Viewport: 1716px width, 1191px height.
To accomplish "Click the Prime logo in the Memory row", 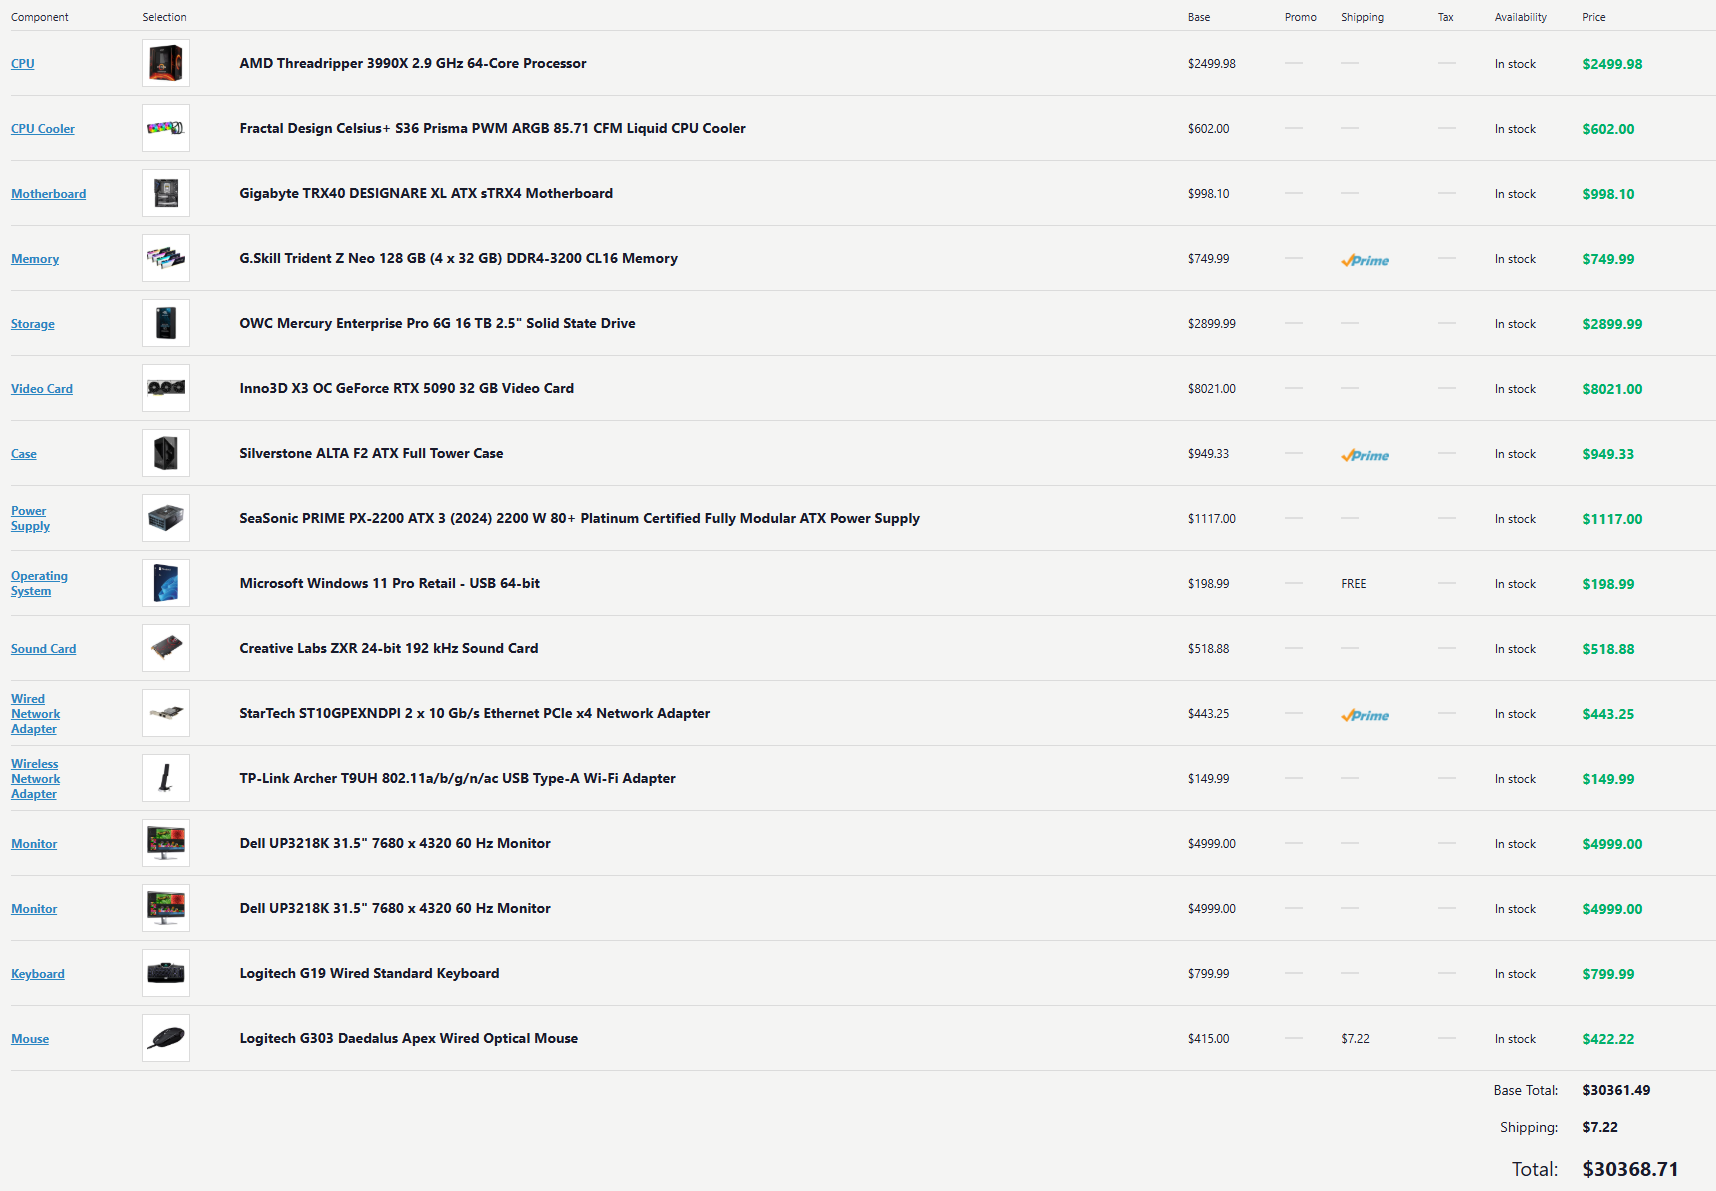I will [1365, 260].
